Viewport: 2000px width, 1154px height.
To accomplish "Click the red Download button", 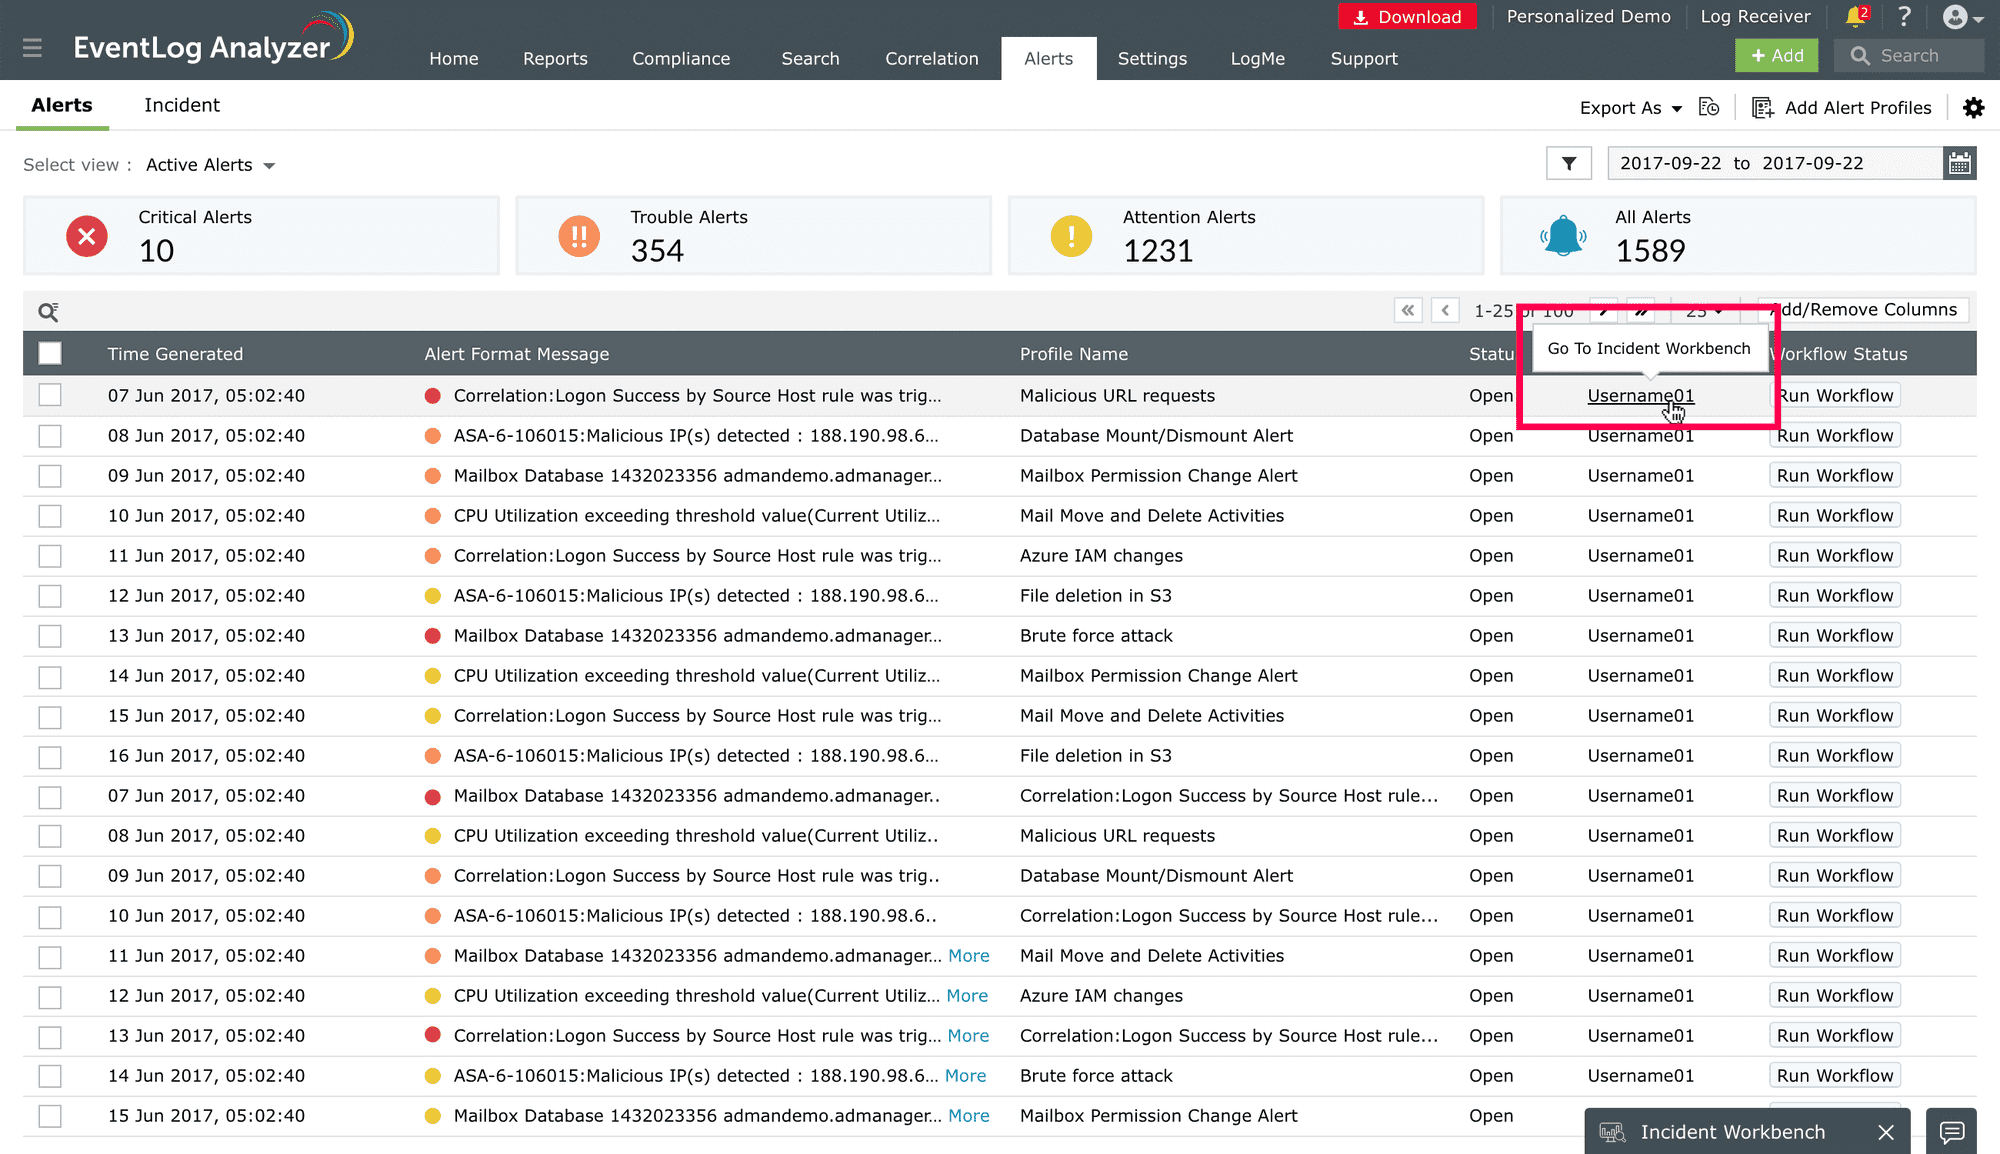I will [x=1407, y=17].
